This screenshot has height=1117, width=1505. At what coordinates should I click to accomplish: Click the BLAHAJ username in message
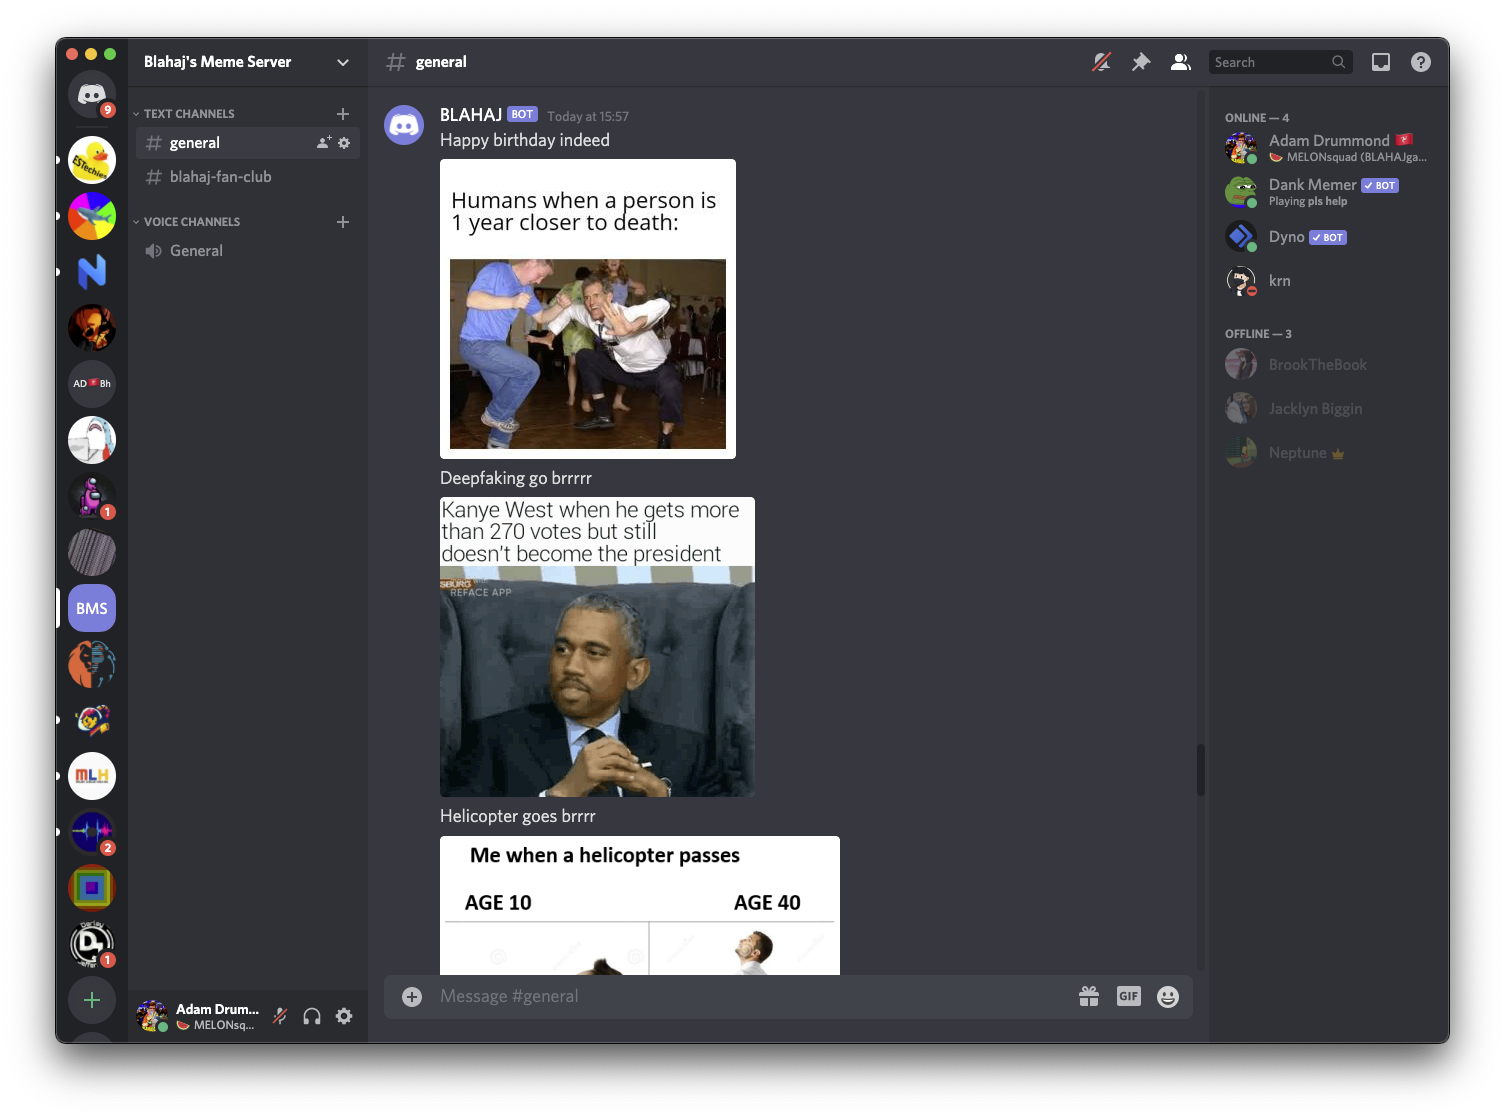pos(471,115)
